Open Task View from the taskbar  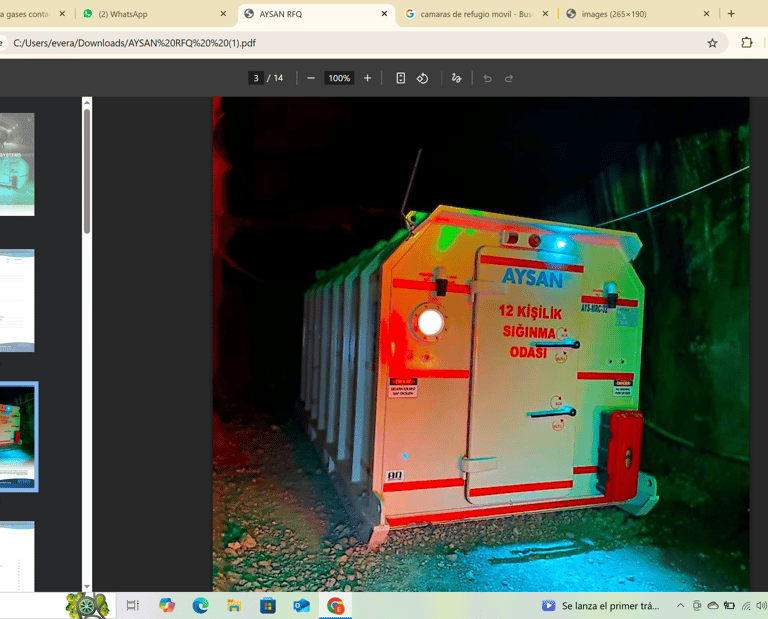coord(133,606)
